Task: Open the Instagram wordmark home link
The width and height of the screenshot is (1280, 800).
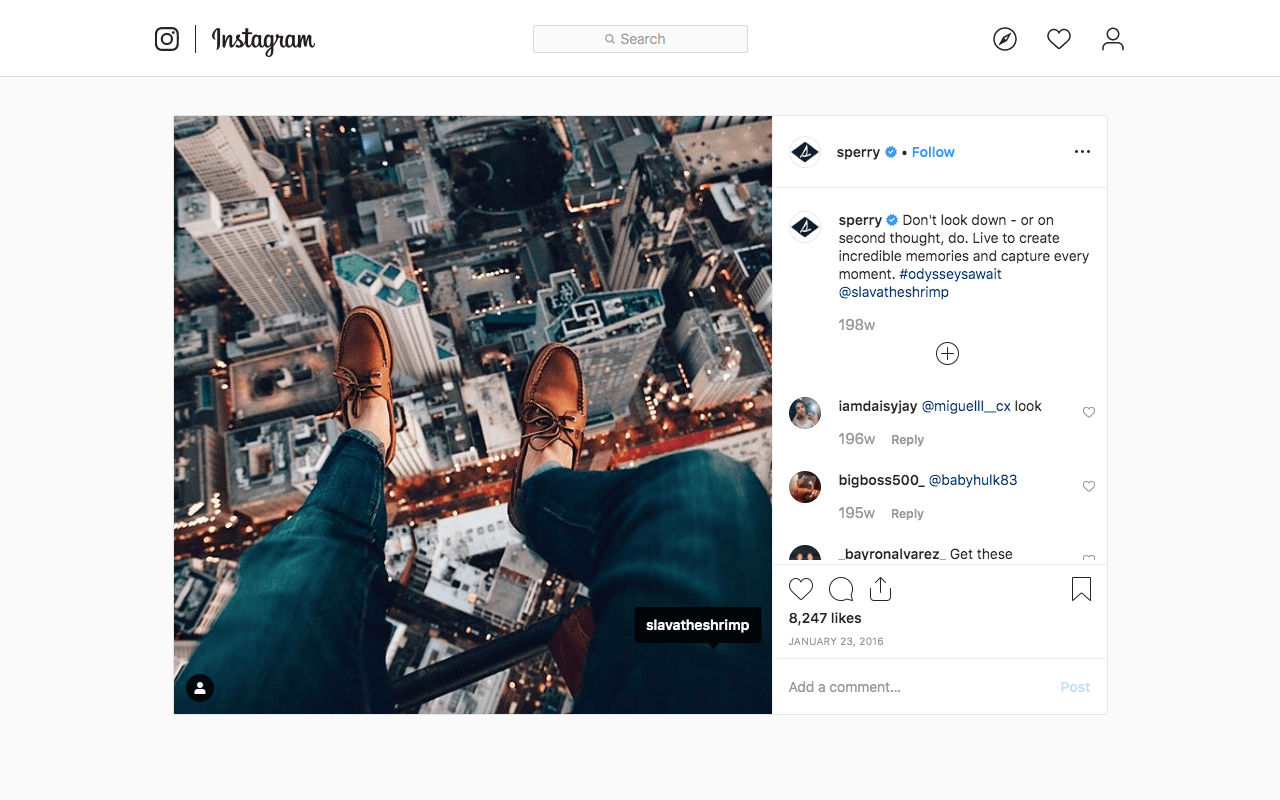Action: 263,40
